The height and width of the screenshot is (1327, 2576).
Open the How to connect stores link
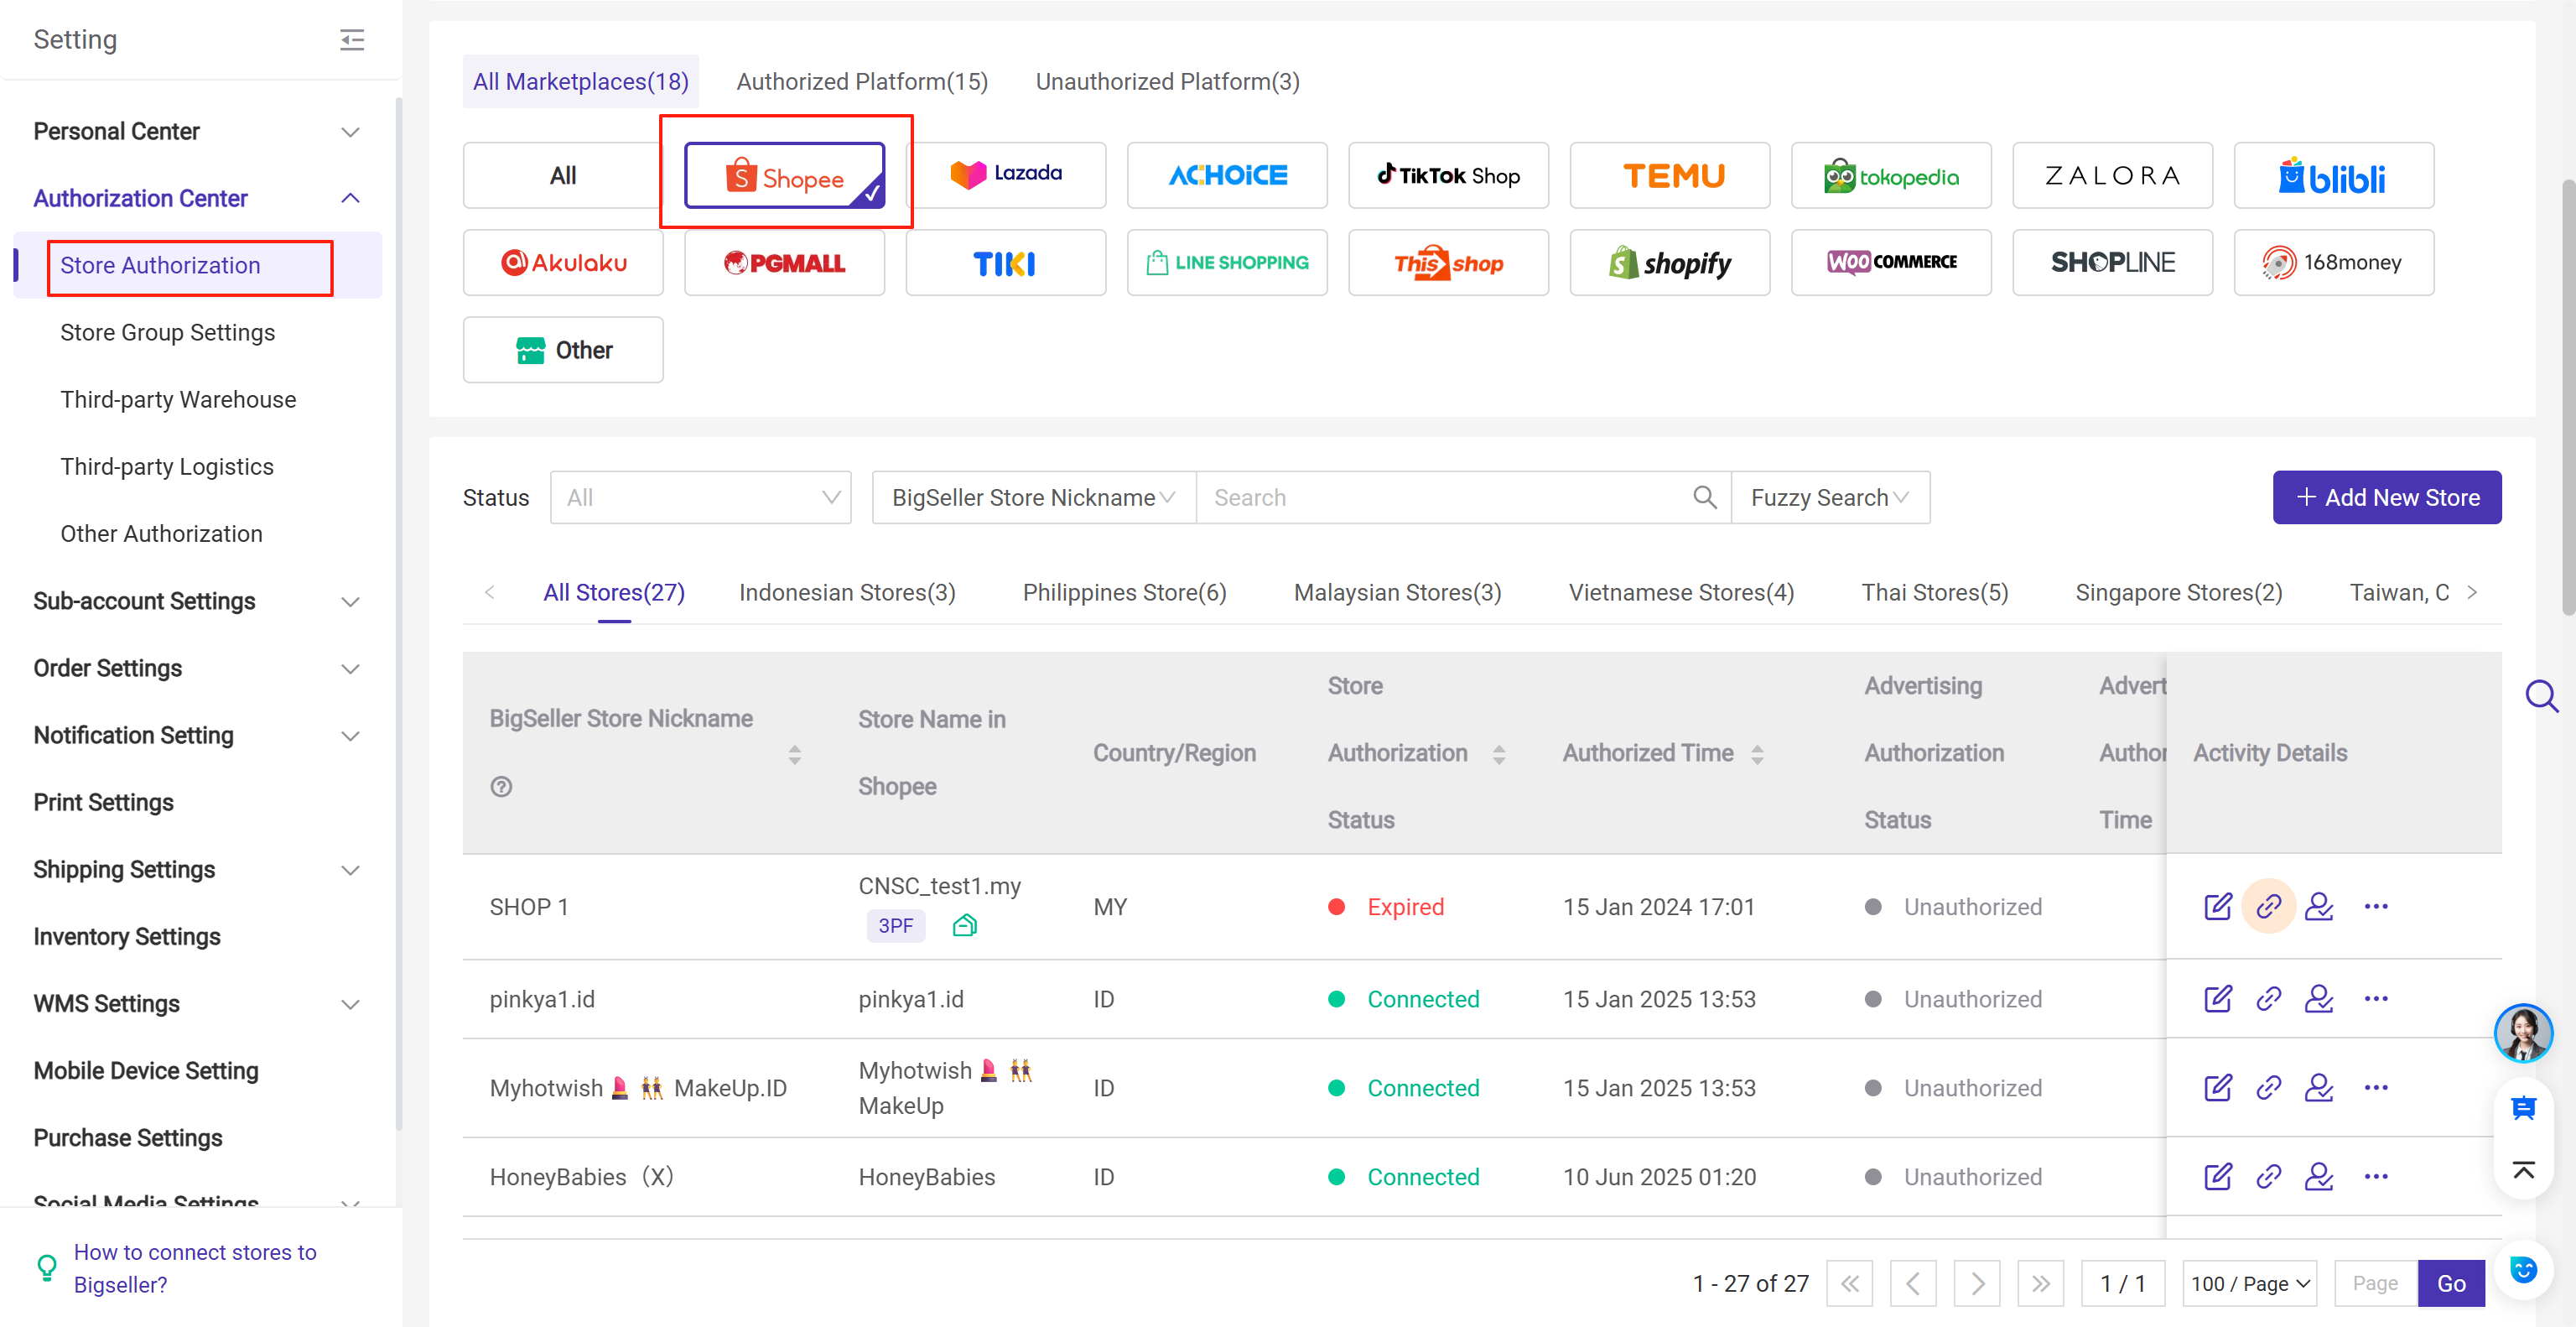[195, 1267]
